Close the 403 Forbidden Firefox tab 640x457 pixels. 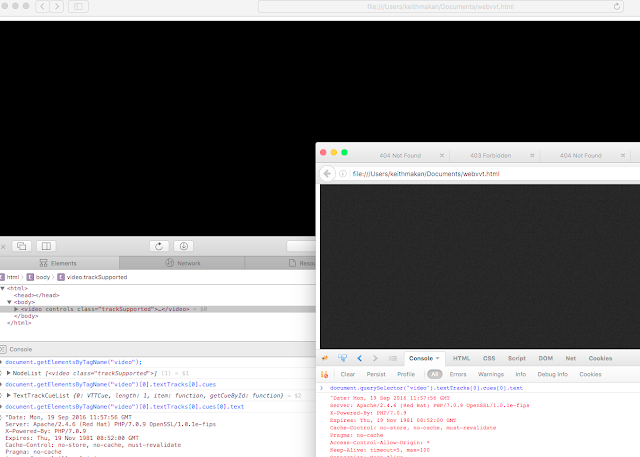(532, 155)
